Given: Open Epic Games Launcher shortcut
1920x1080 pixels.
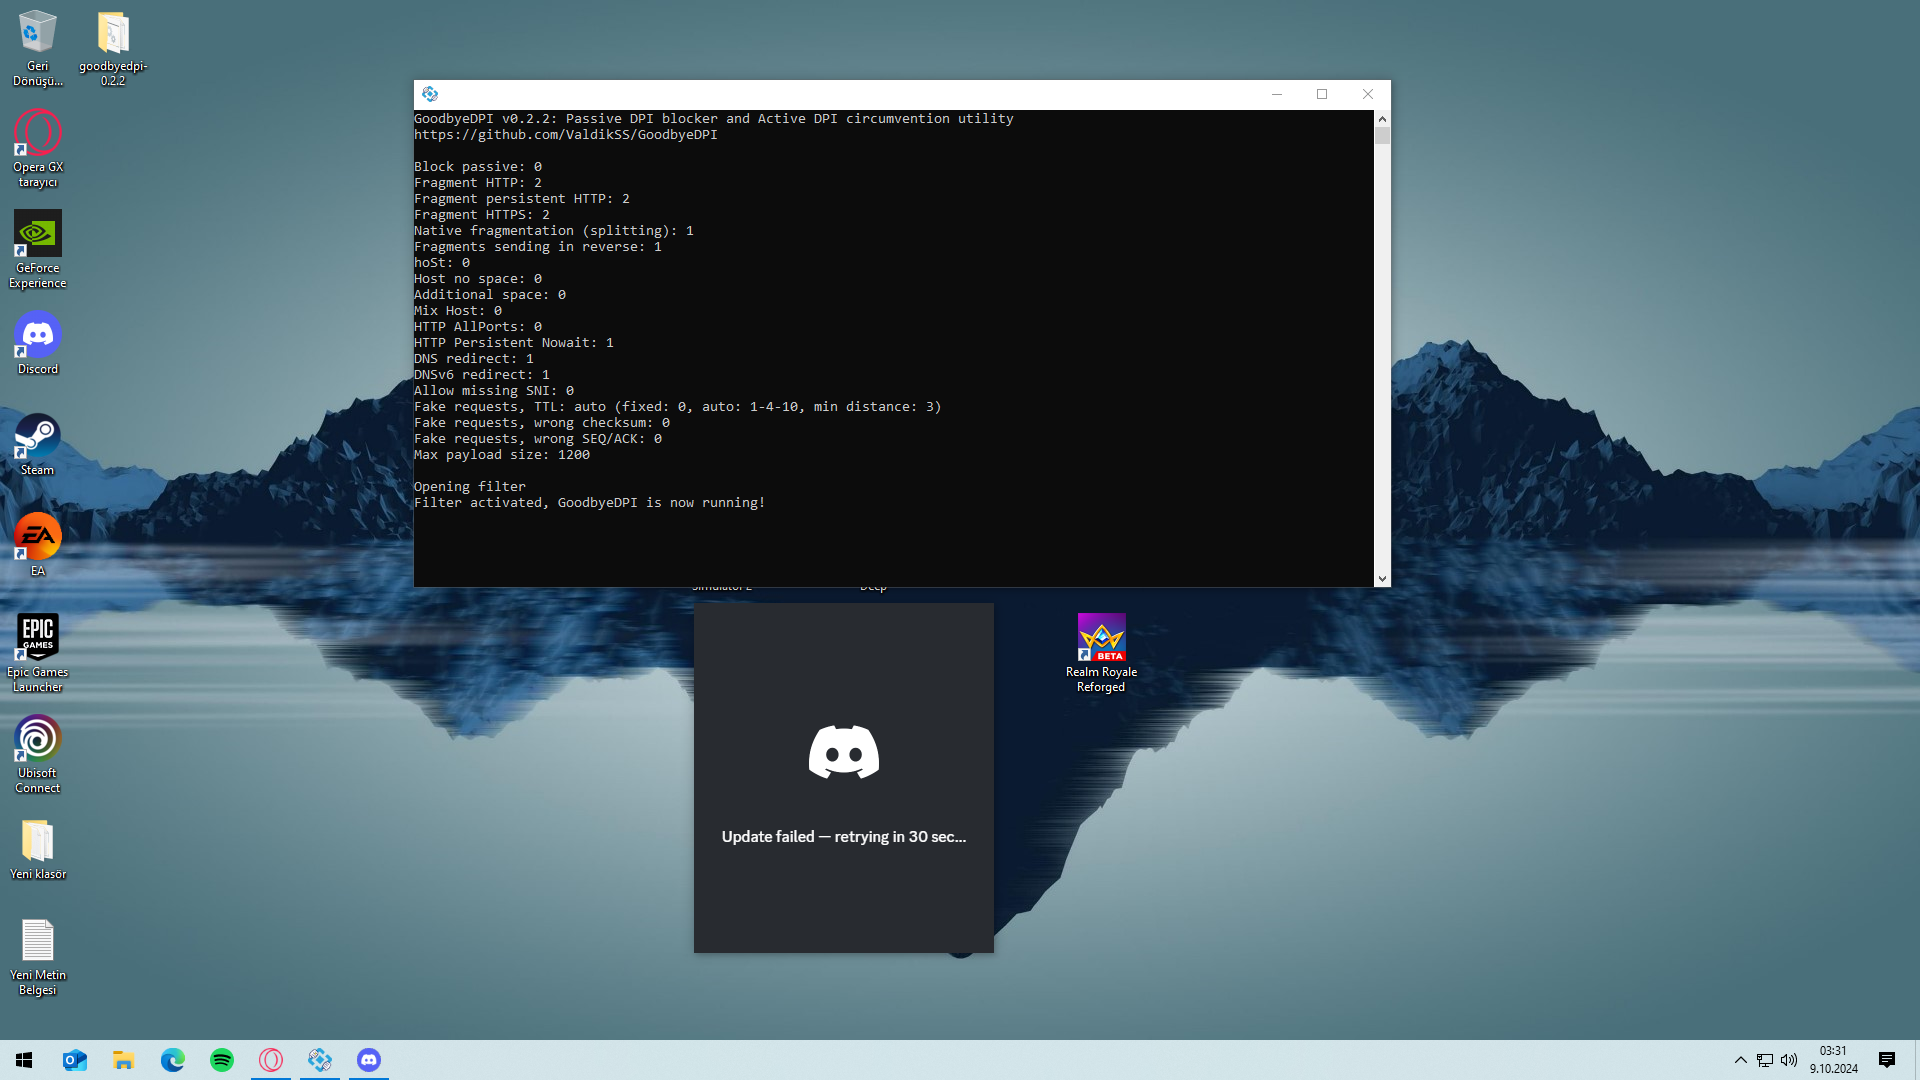Looking at the screenshot, I should pyautogui.click(x=38, y=639).
